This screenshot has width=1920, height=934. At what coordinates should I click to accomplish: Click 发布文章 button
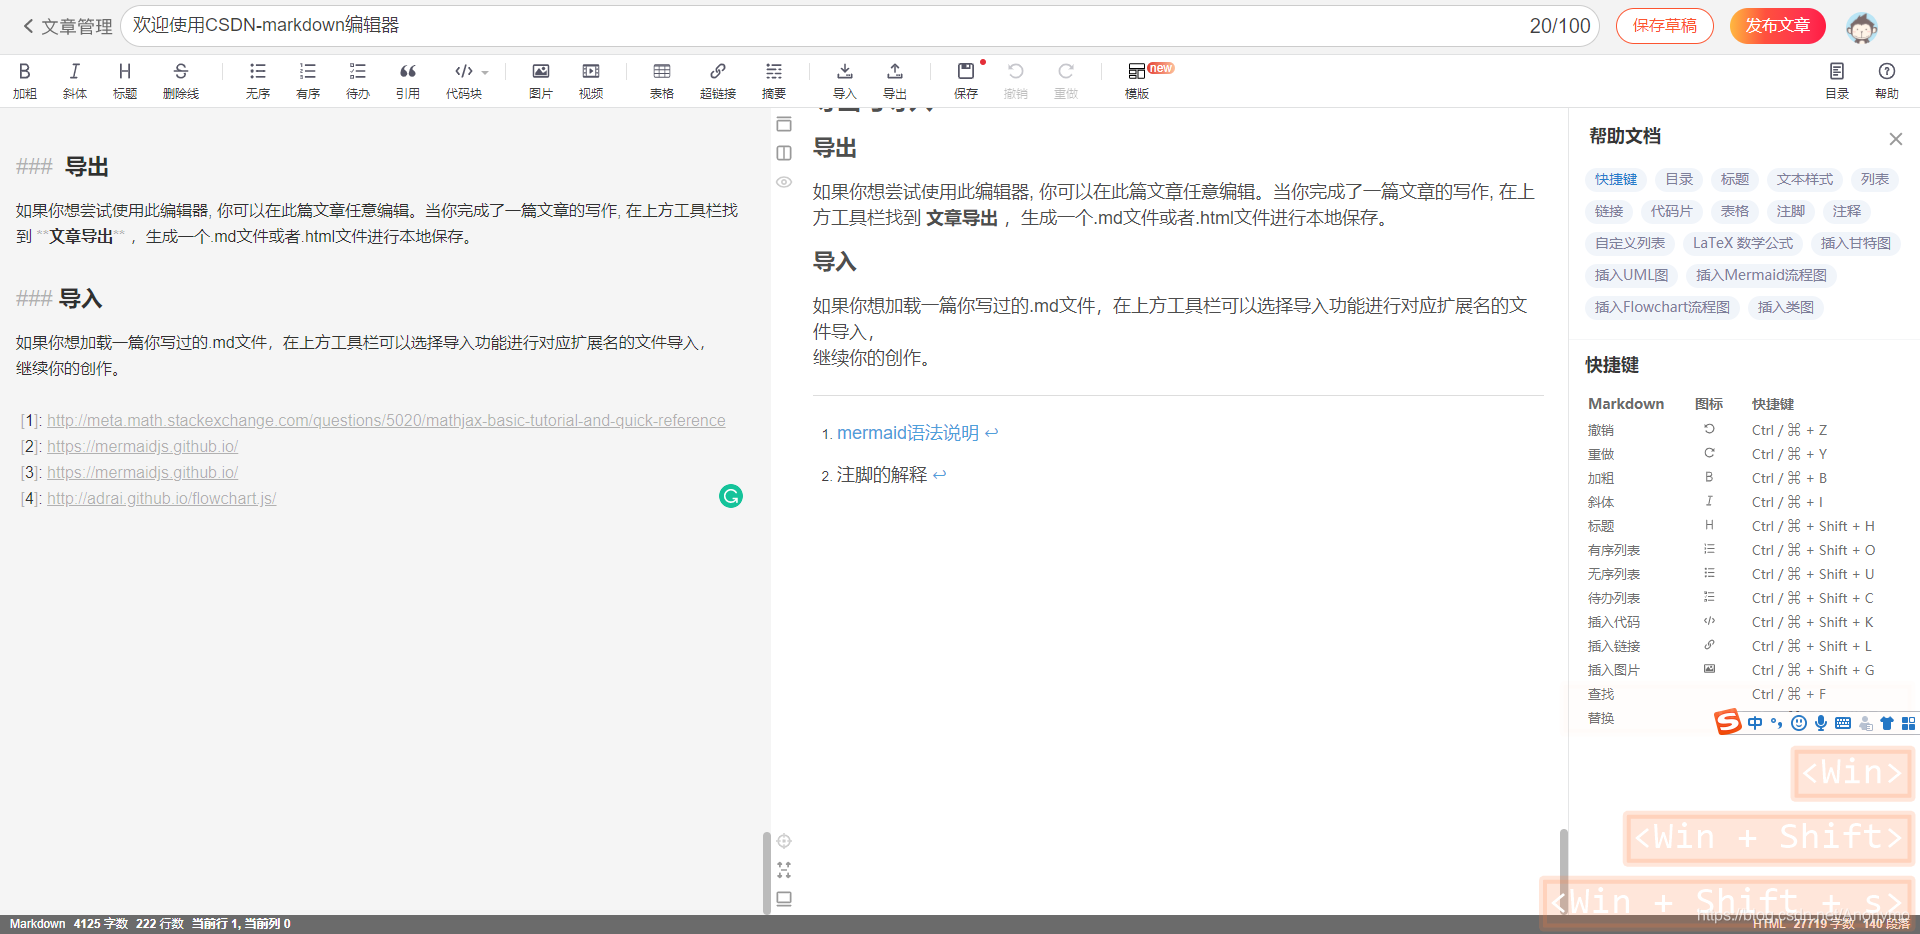tap(1778, 26)
